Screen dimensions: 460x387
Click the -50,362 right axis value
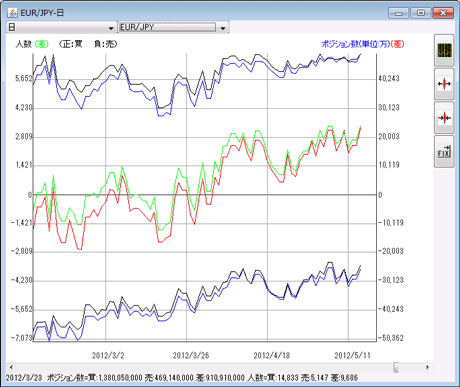tap(391, 338)
